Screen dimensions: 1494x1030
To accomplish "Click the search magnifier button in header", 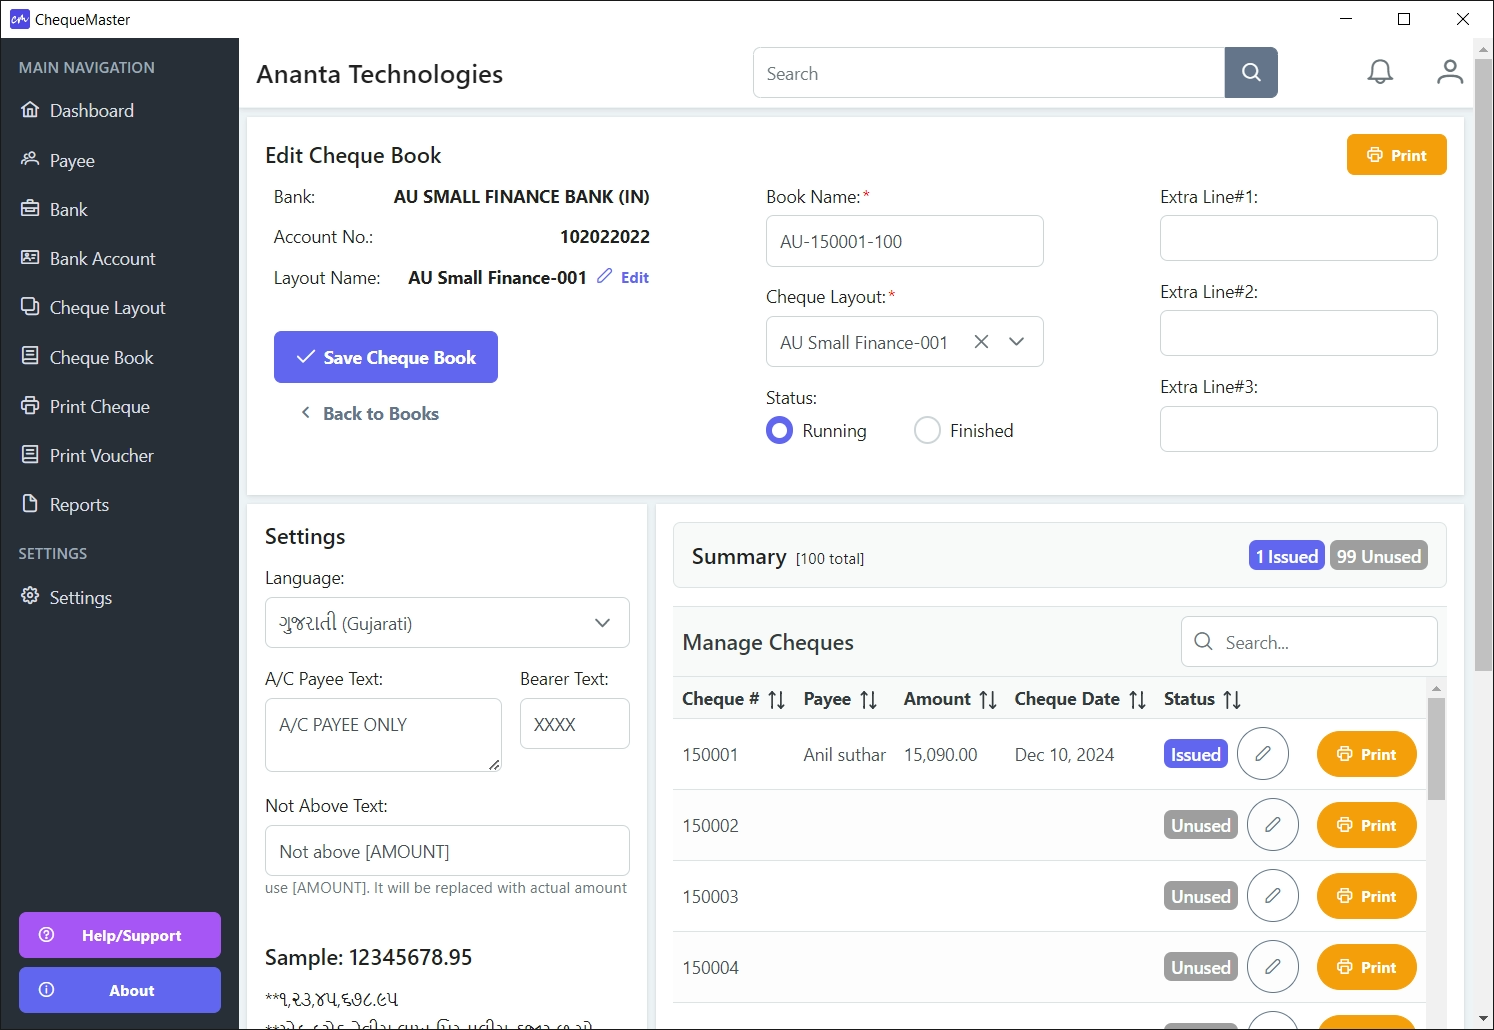I will (x=1251, y=73).
